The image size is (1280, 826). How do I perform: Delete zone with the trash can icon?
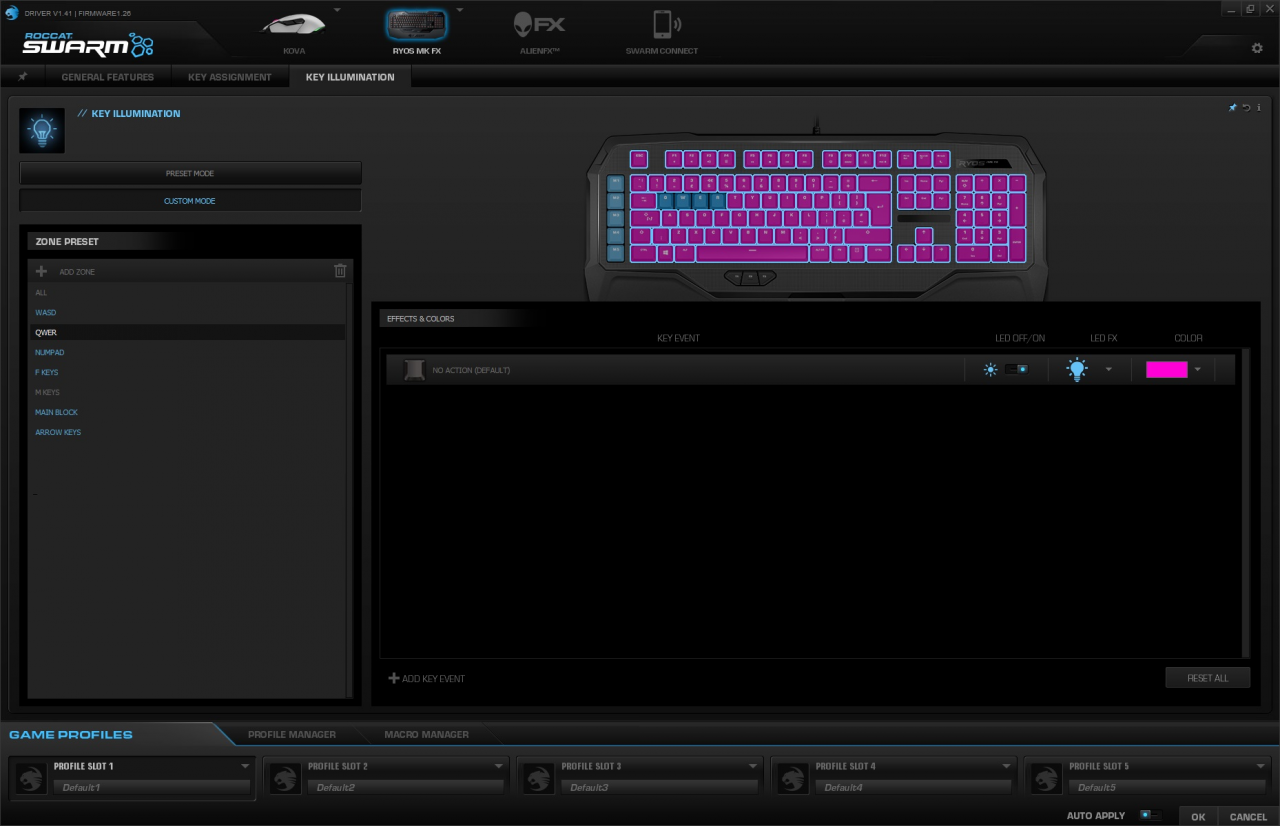pos(340,271)
